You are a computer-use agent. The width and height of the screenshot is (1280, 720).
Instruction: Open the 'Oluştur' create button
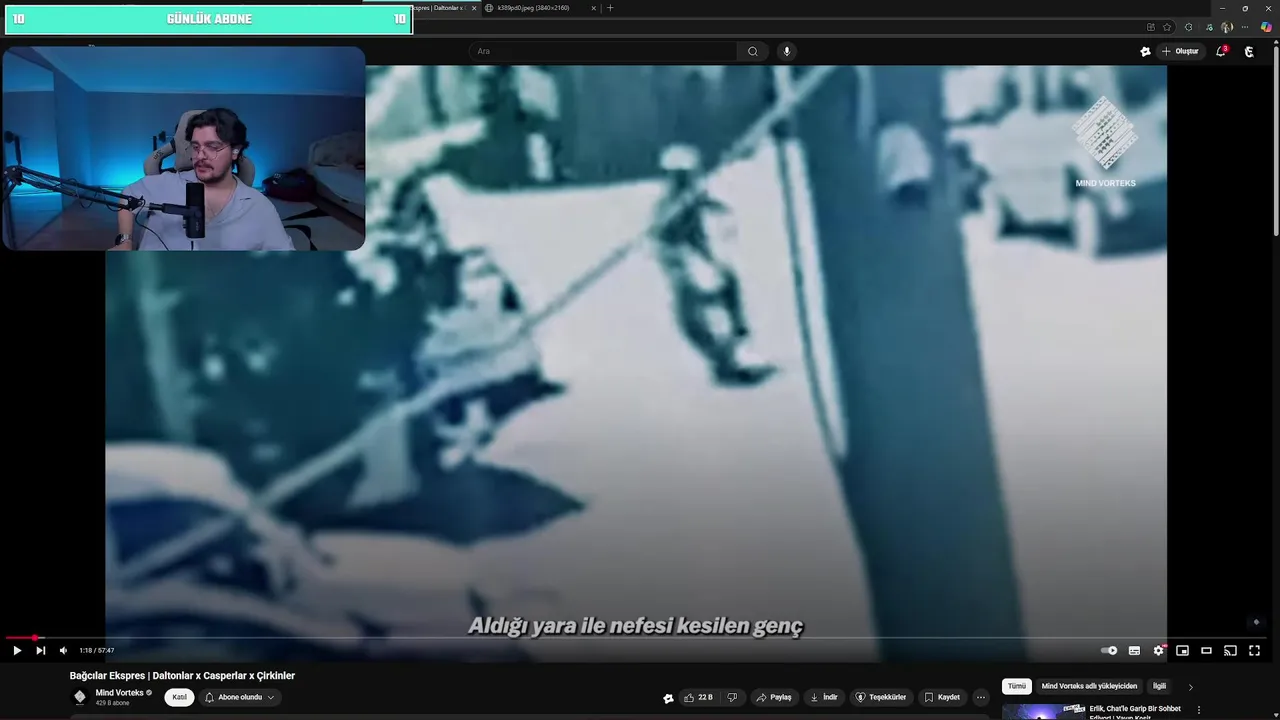(1180, 51)
